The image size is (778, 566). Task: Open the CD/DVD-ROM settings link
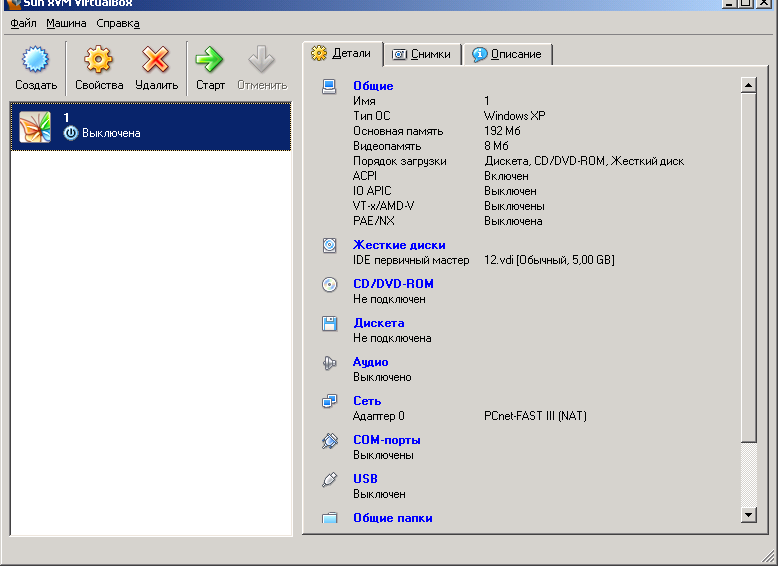point(393,284)
